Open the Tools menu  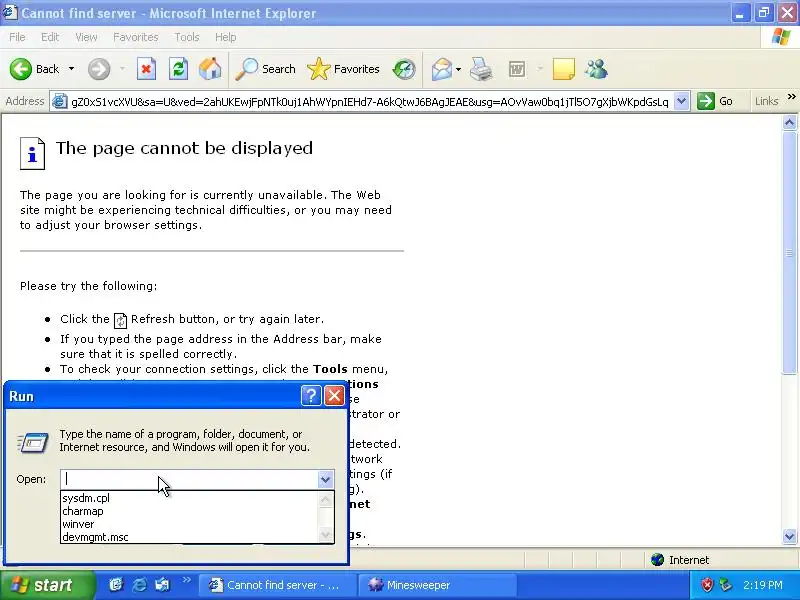point(187,37)
